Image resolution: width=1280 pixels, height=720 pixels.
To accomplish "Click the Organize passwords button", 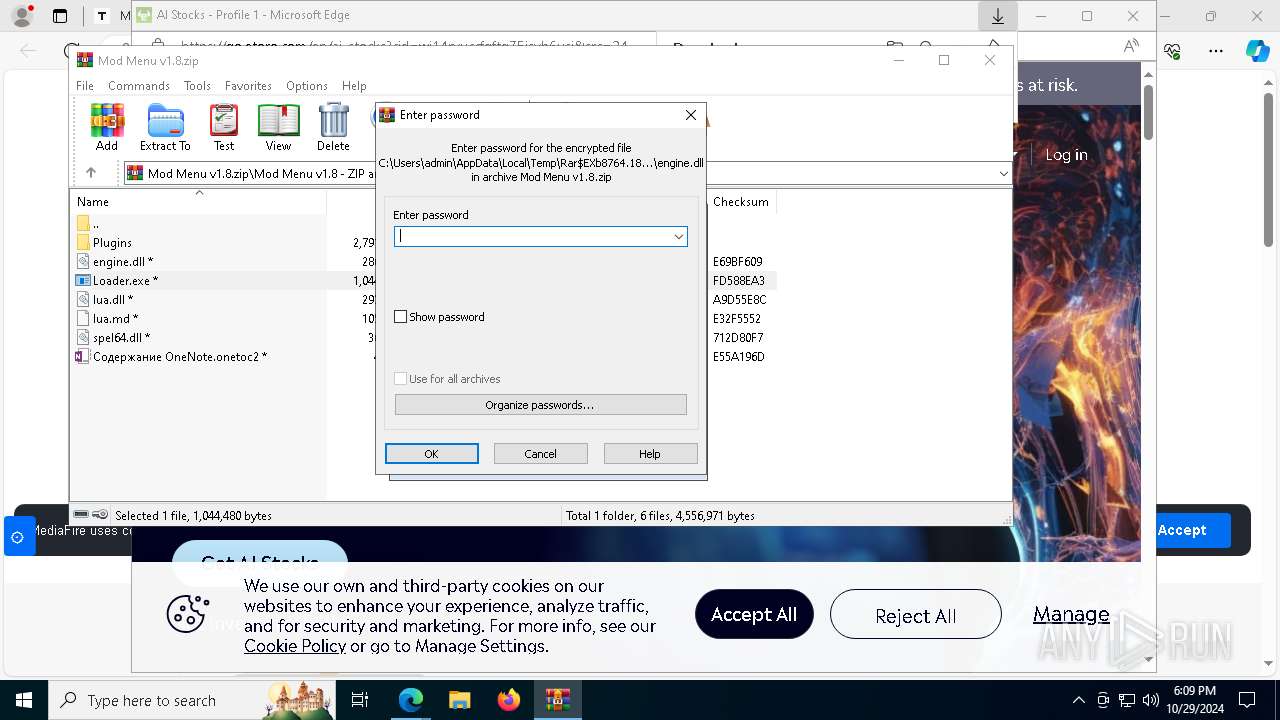I will tap(540, 405).
